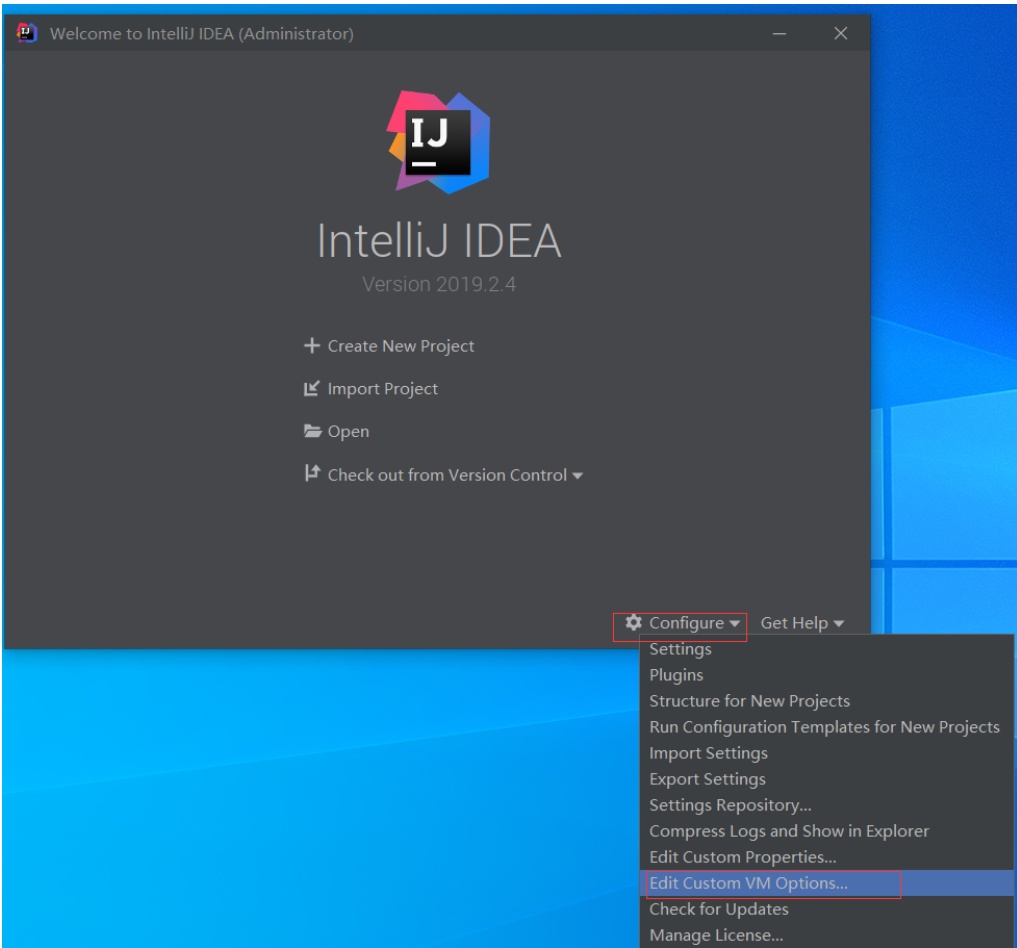The image size is (1017, 948).
Task: Open Settings Repository... entry
Action: point(826,805)
